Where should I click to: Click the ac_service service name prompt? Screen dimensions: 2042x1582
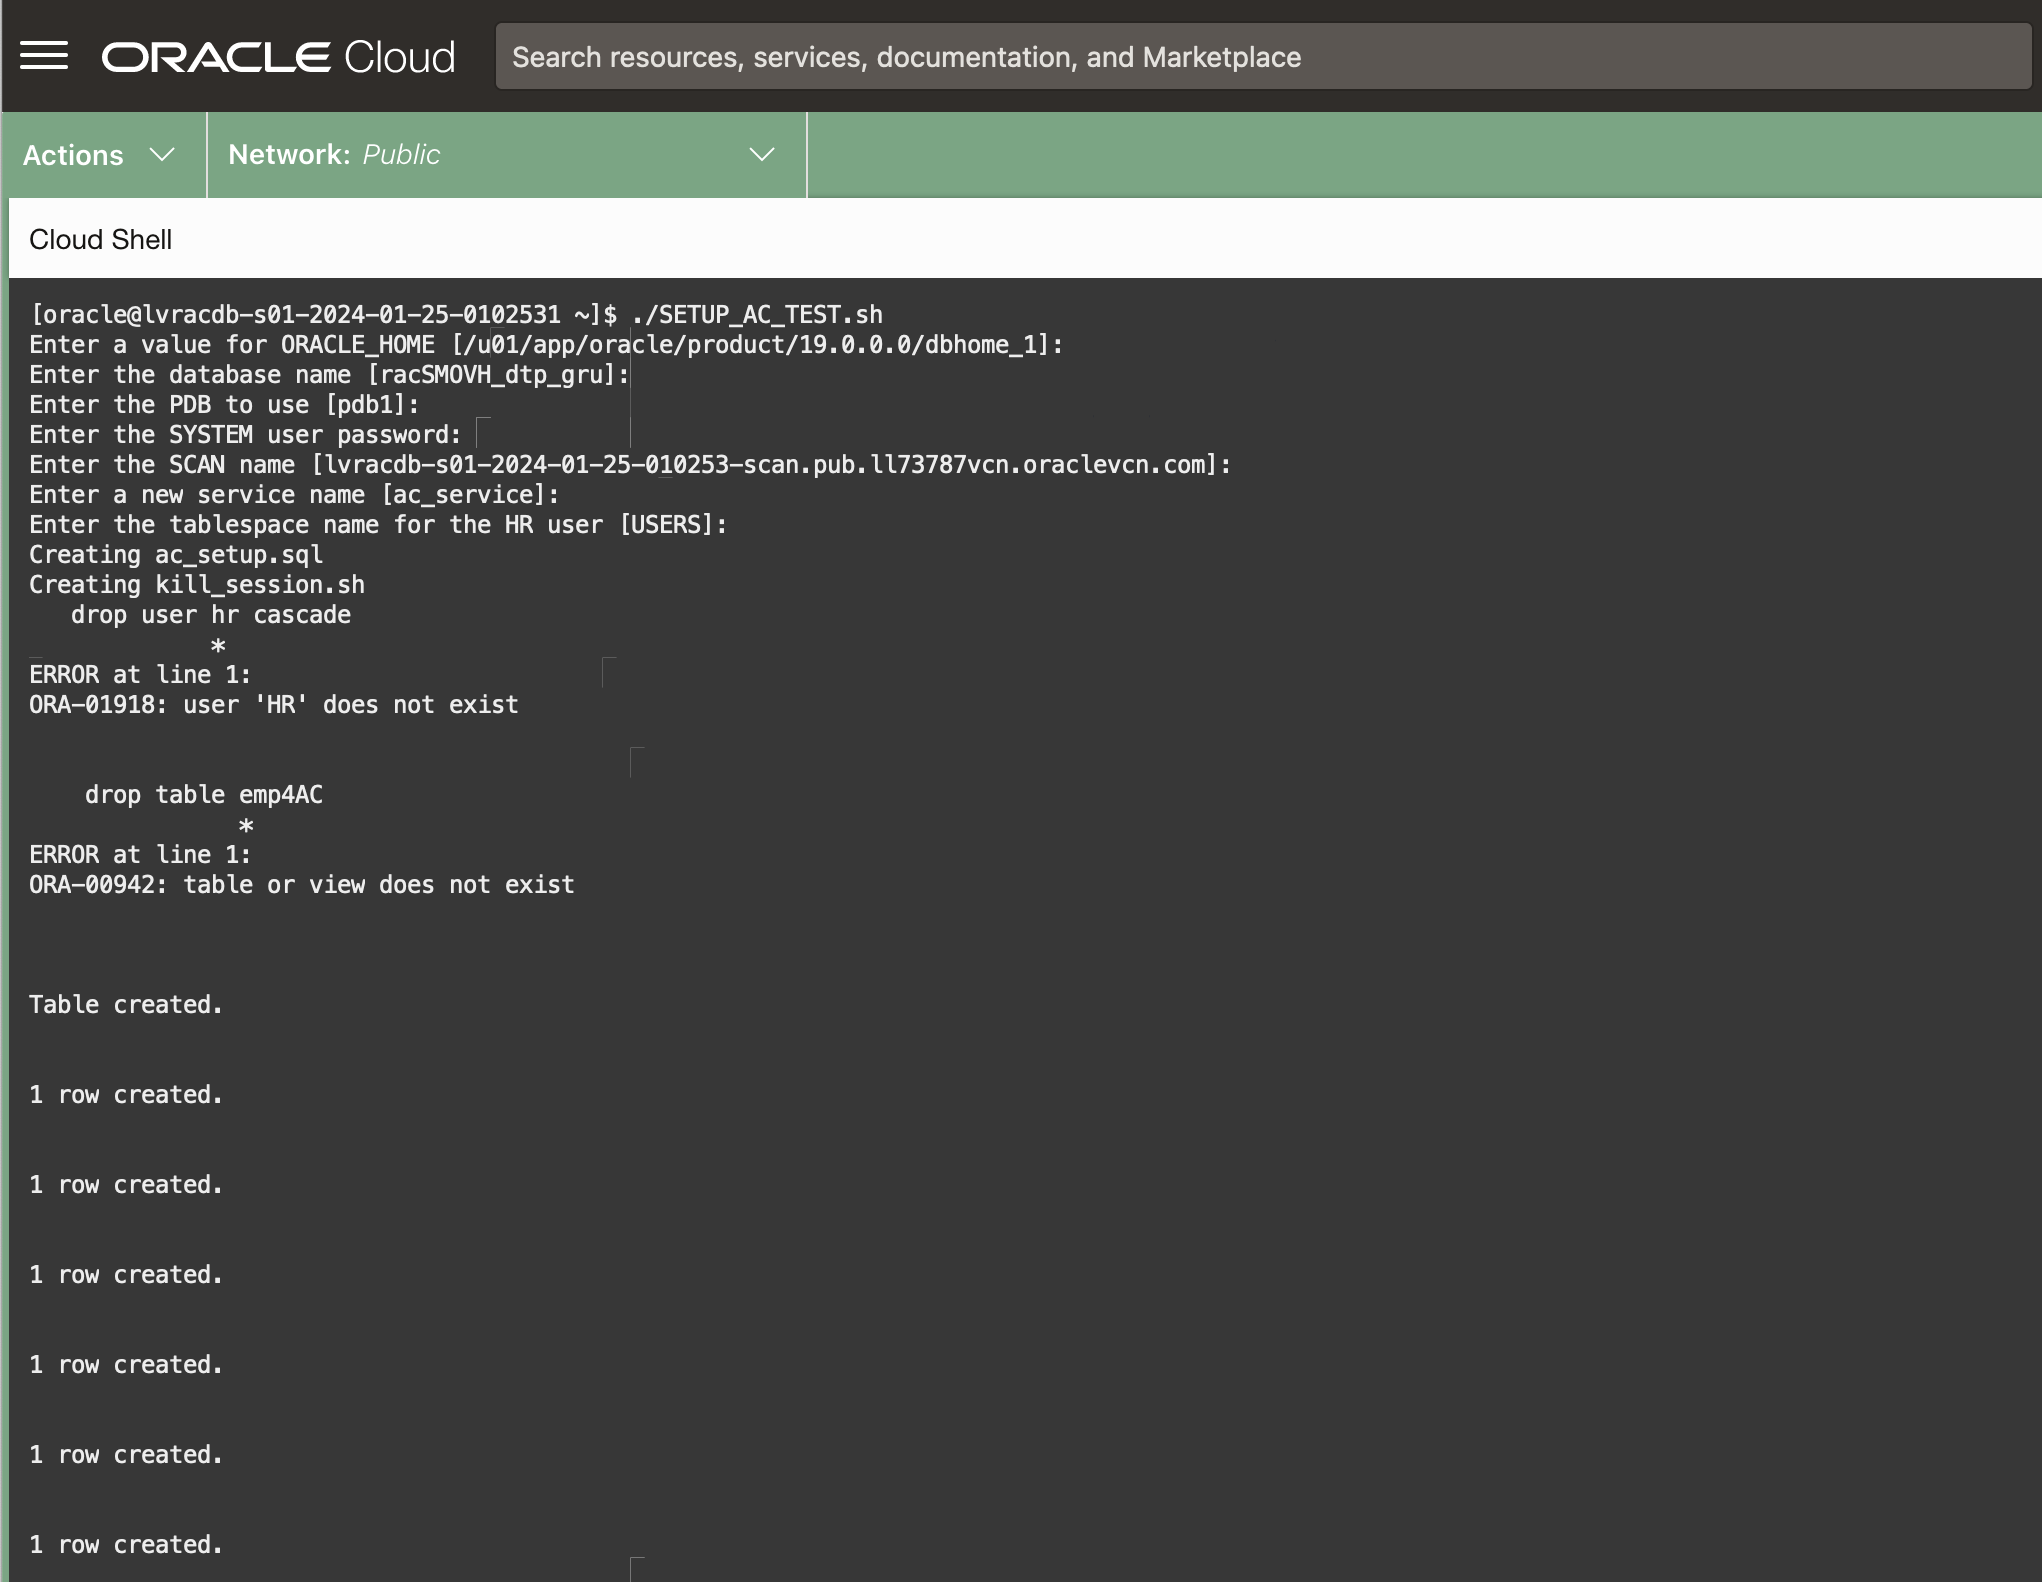[294, 495]
